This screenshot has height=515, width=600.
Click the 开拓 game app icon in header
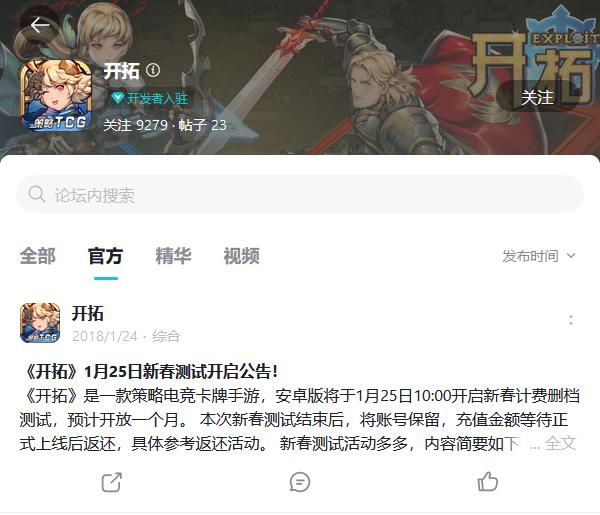[56, 95]
